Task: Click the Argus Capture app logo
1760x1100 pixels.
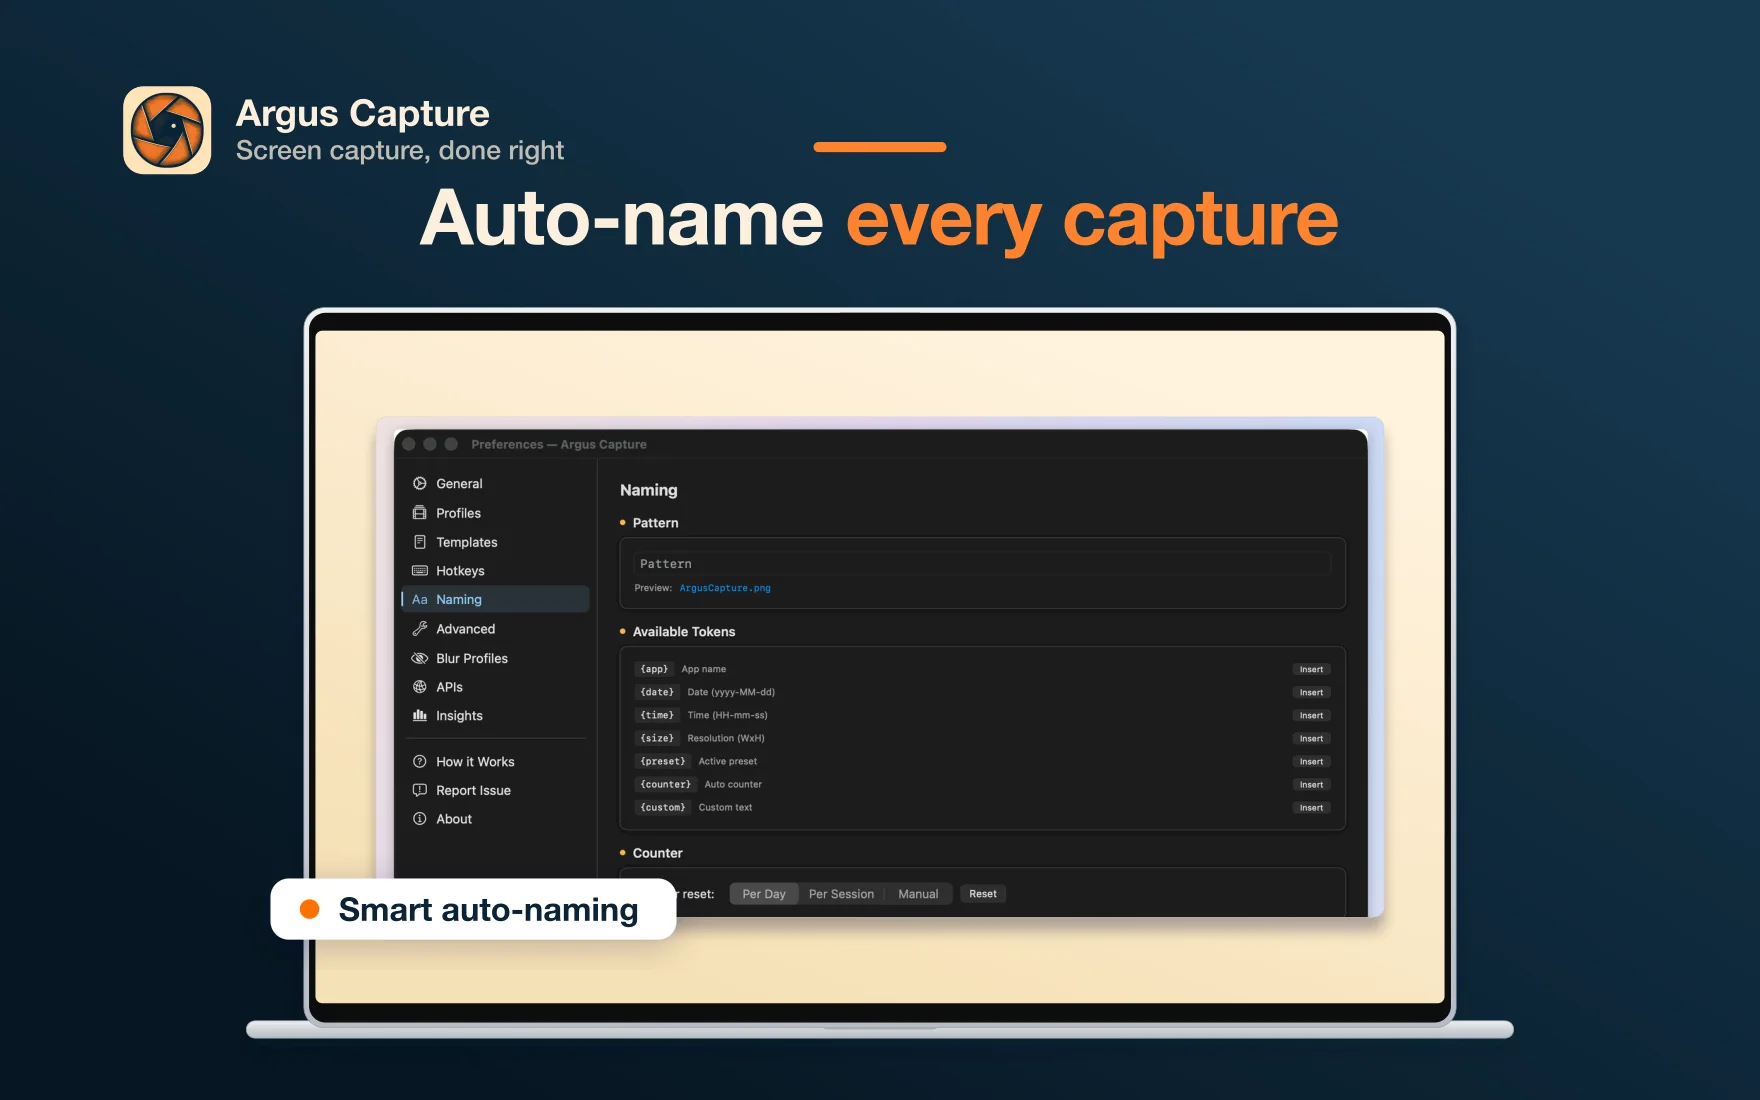Action: 167,130
